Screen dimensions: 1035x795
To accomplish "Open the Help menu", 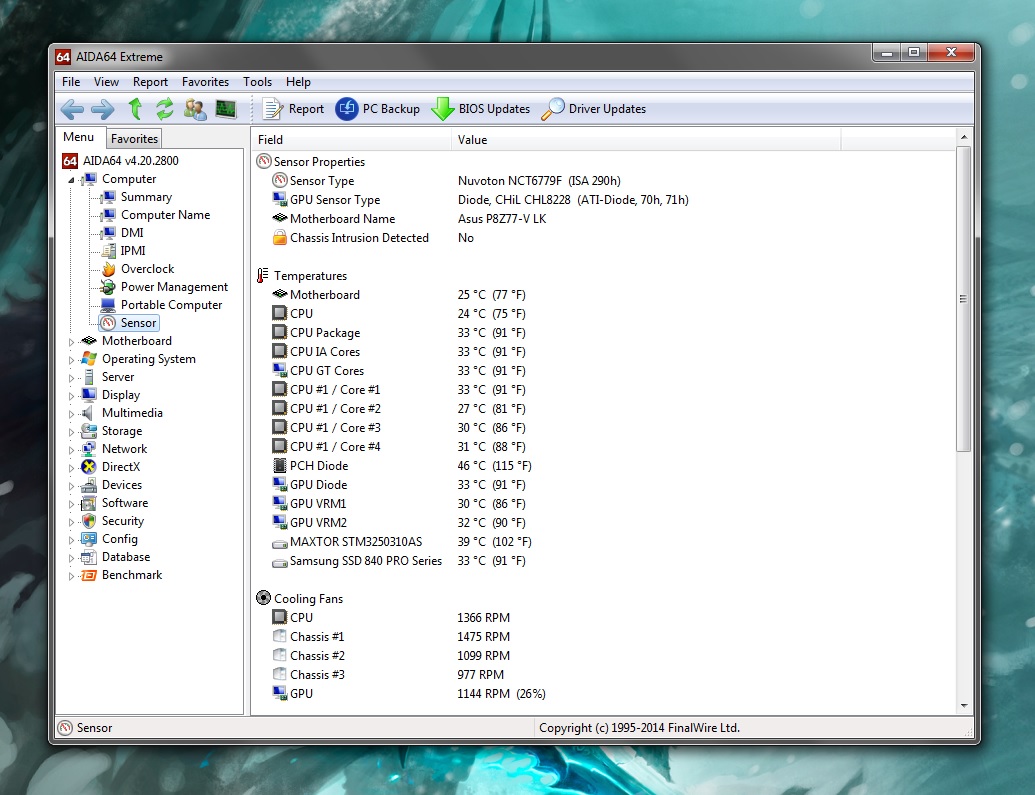I will click(298, 82).
